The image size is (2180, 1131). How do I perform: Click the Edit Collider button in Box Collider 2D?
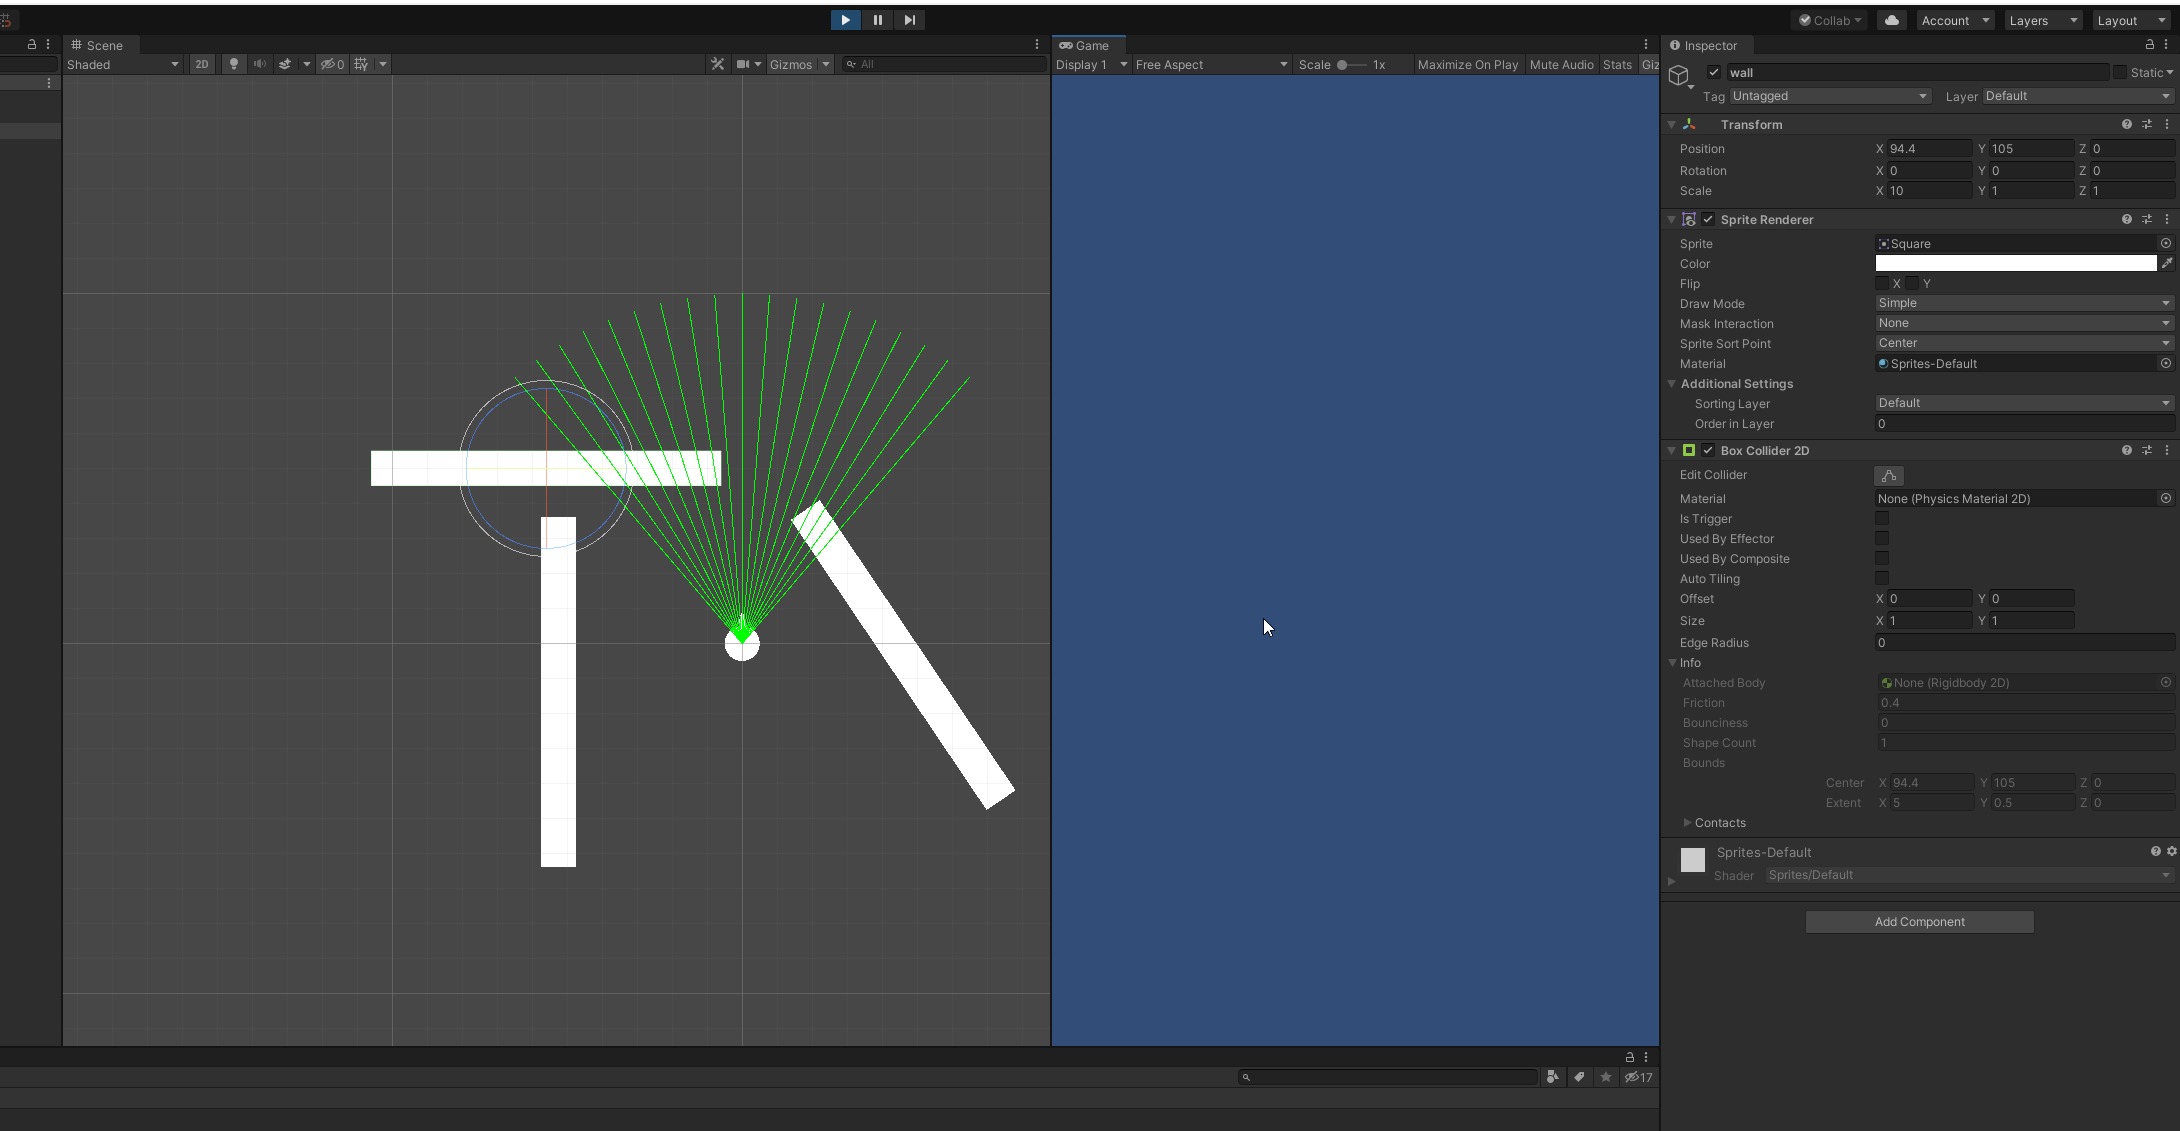[x=1889, y=475]
